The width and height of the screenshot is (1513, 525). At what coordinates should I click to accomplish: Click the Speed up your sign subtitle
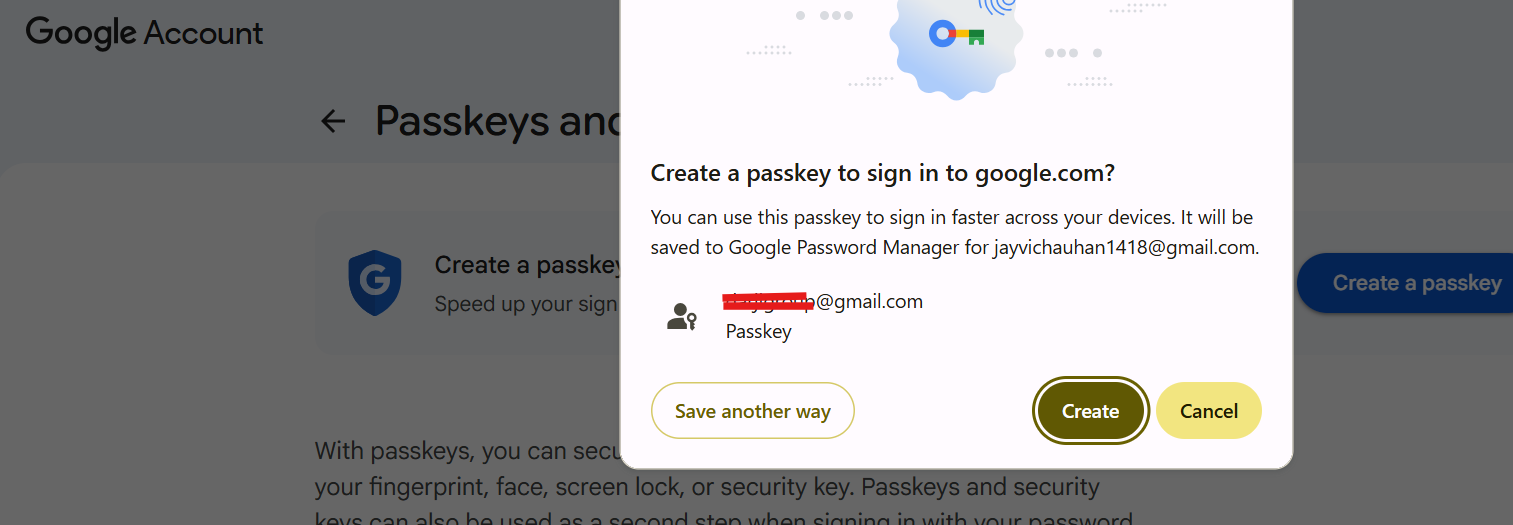coord(527,303)
